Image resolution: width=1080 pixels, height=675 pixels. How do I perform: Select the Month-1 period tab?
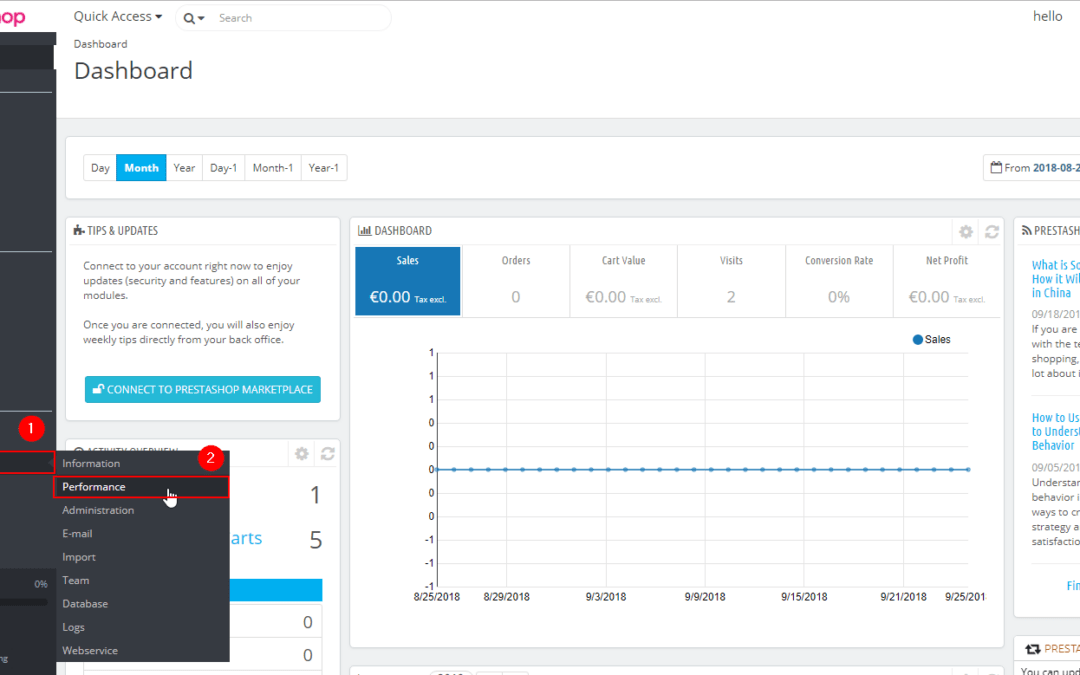pos(273,167)
